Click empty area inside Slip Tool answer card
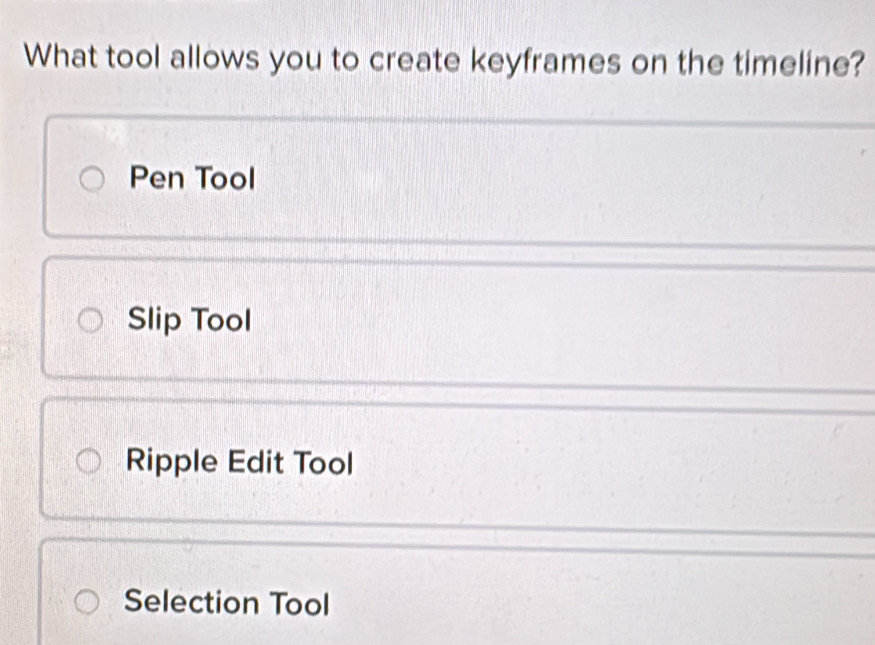This screenshot has width=875, height=645. pyautogui.click(x=558, y=322)
